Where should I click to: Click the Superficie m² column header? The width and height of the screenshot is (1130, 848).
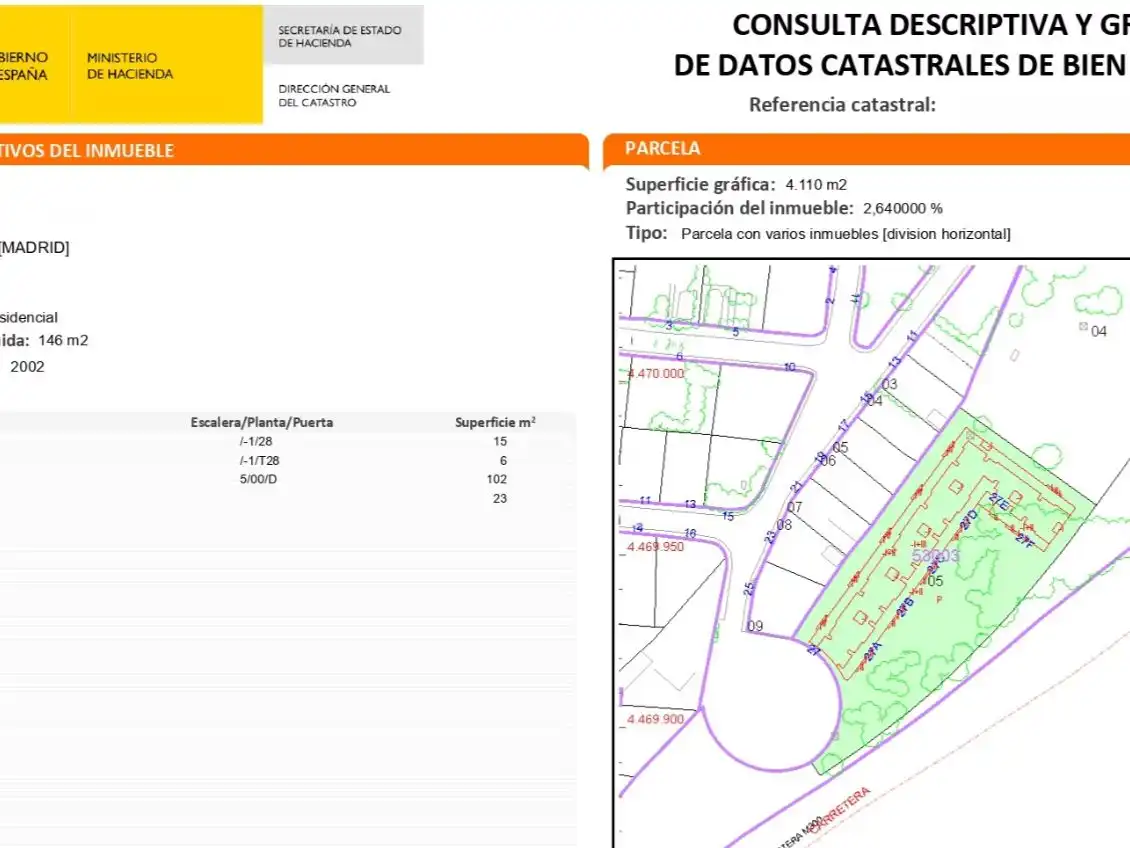[495, 422]
